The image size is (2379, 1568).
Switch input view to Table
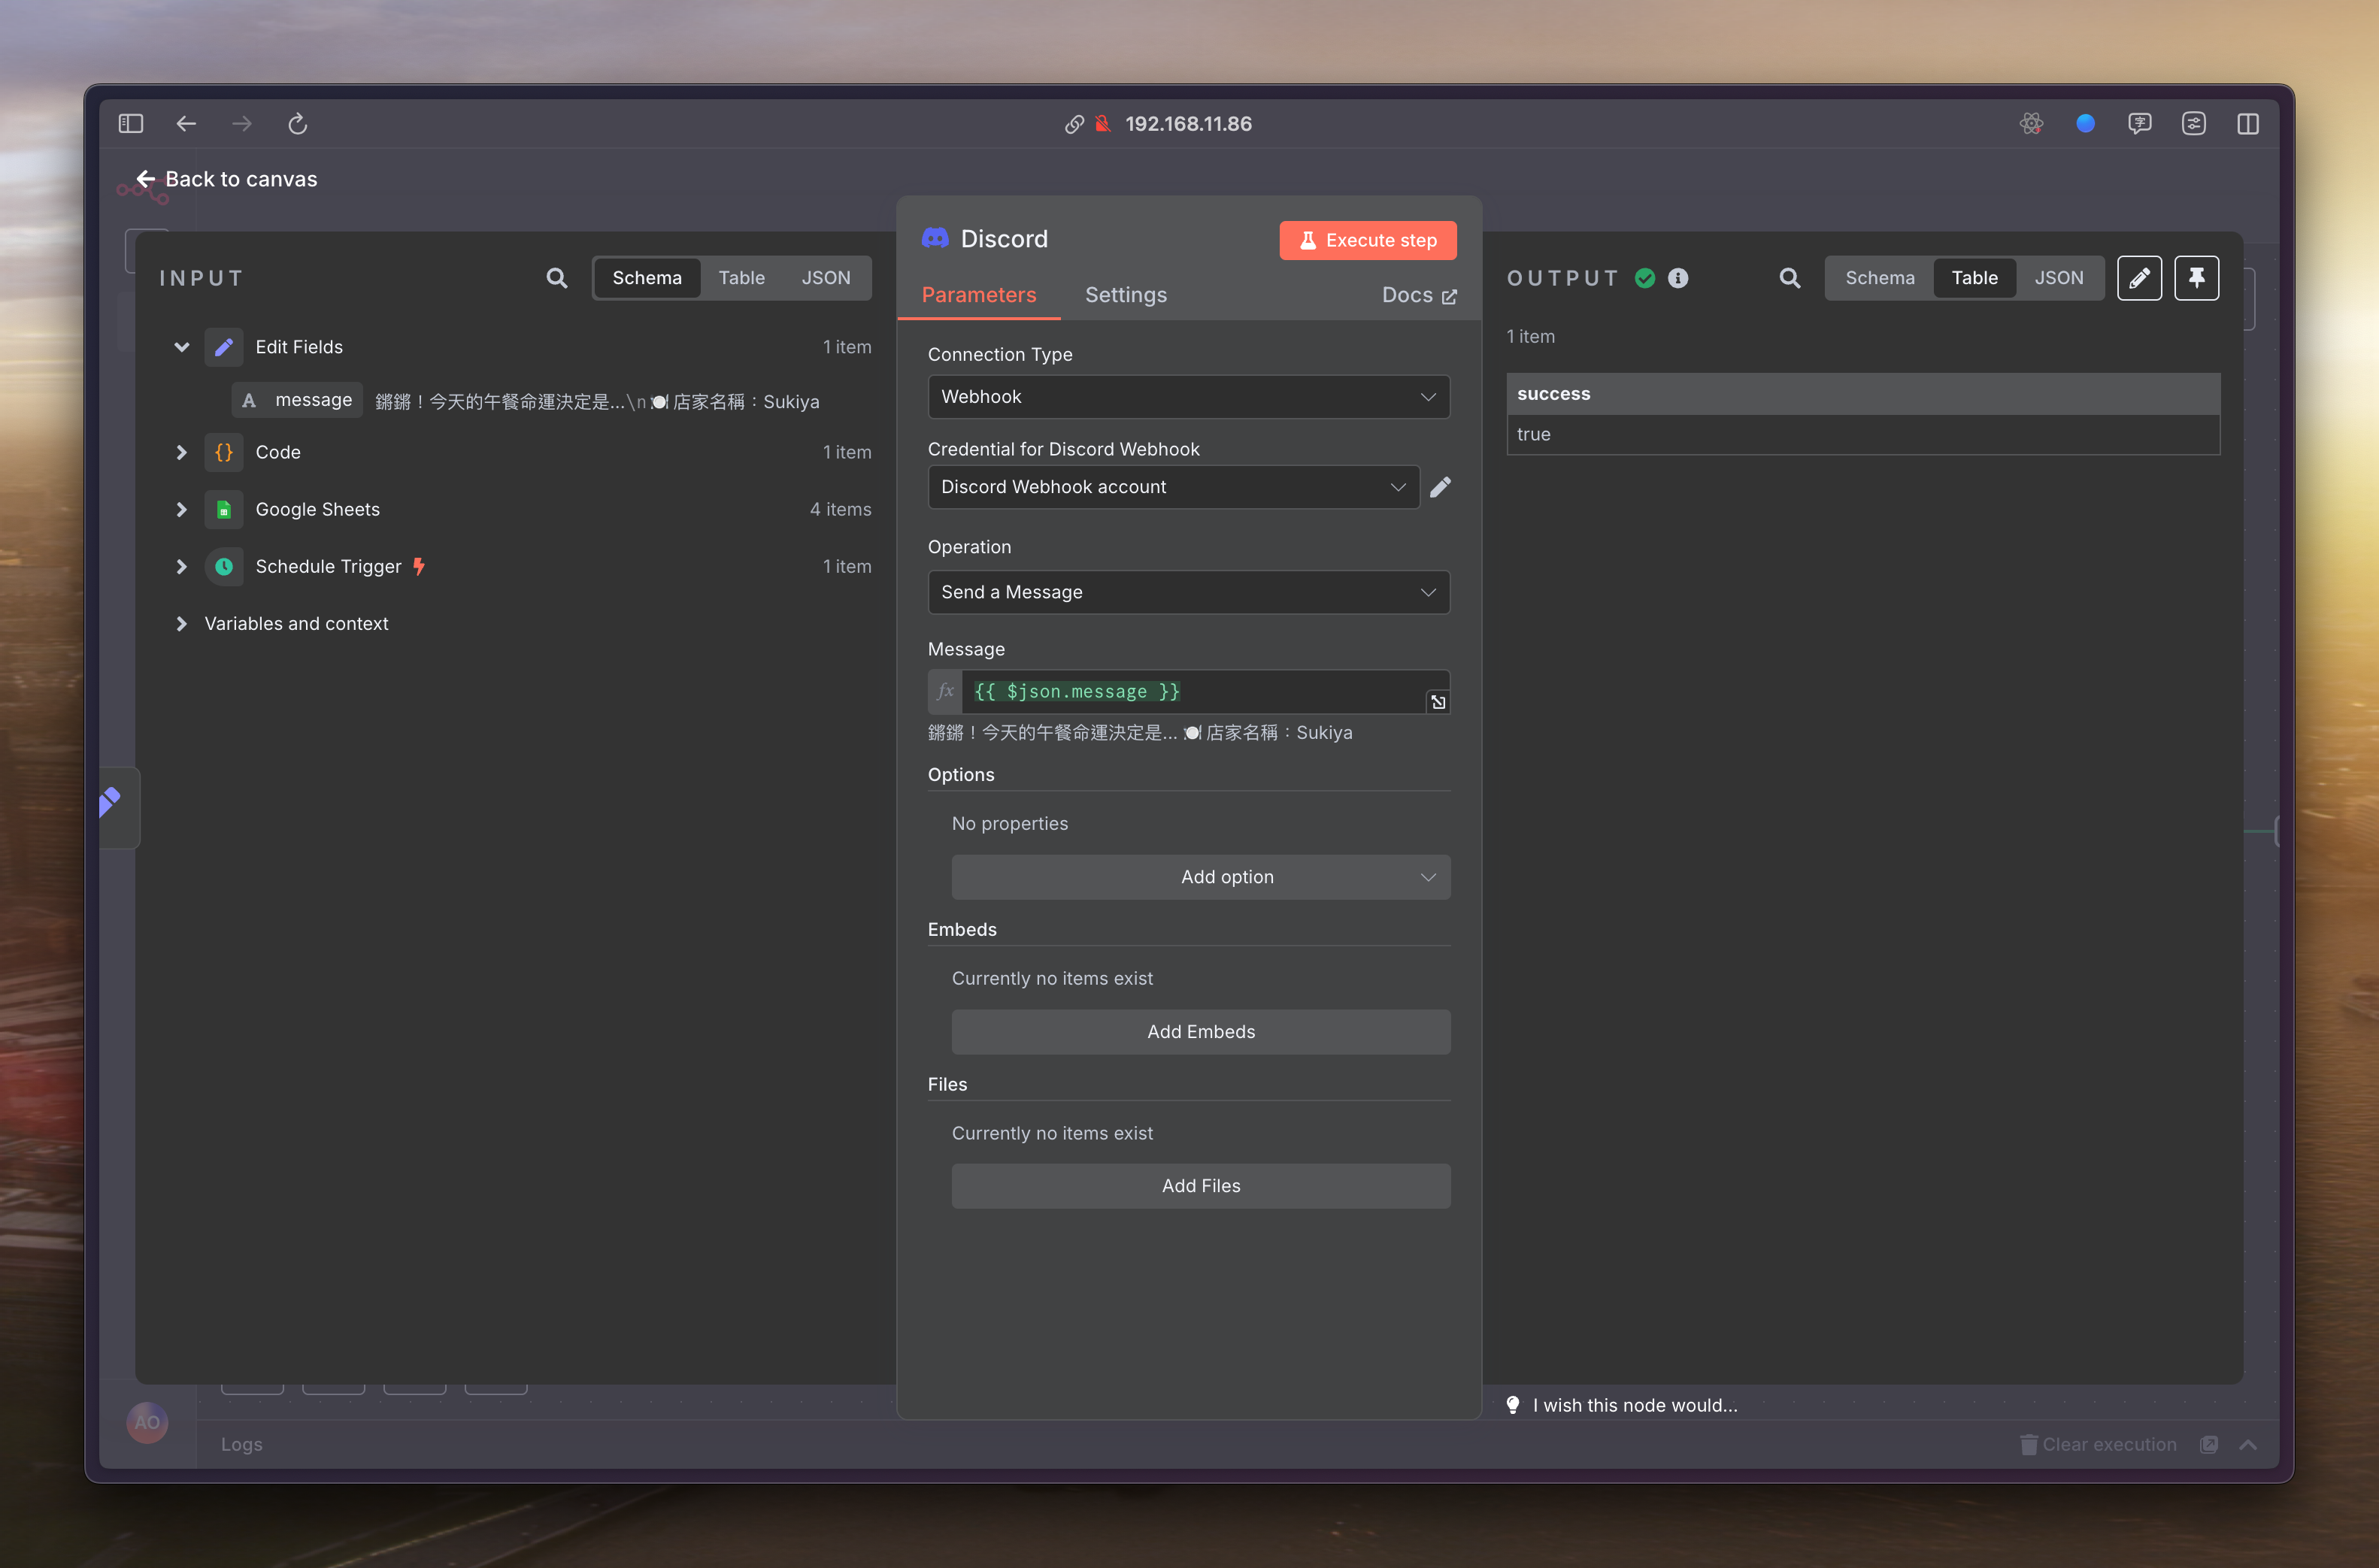click(x=741, y=278)
